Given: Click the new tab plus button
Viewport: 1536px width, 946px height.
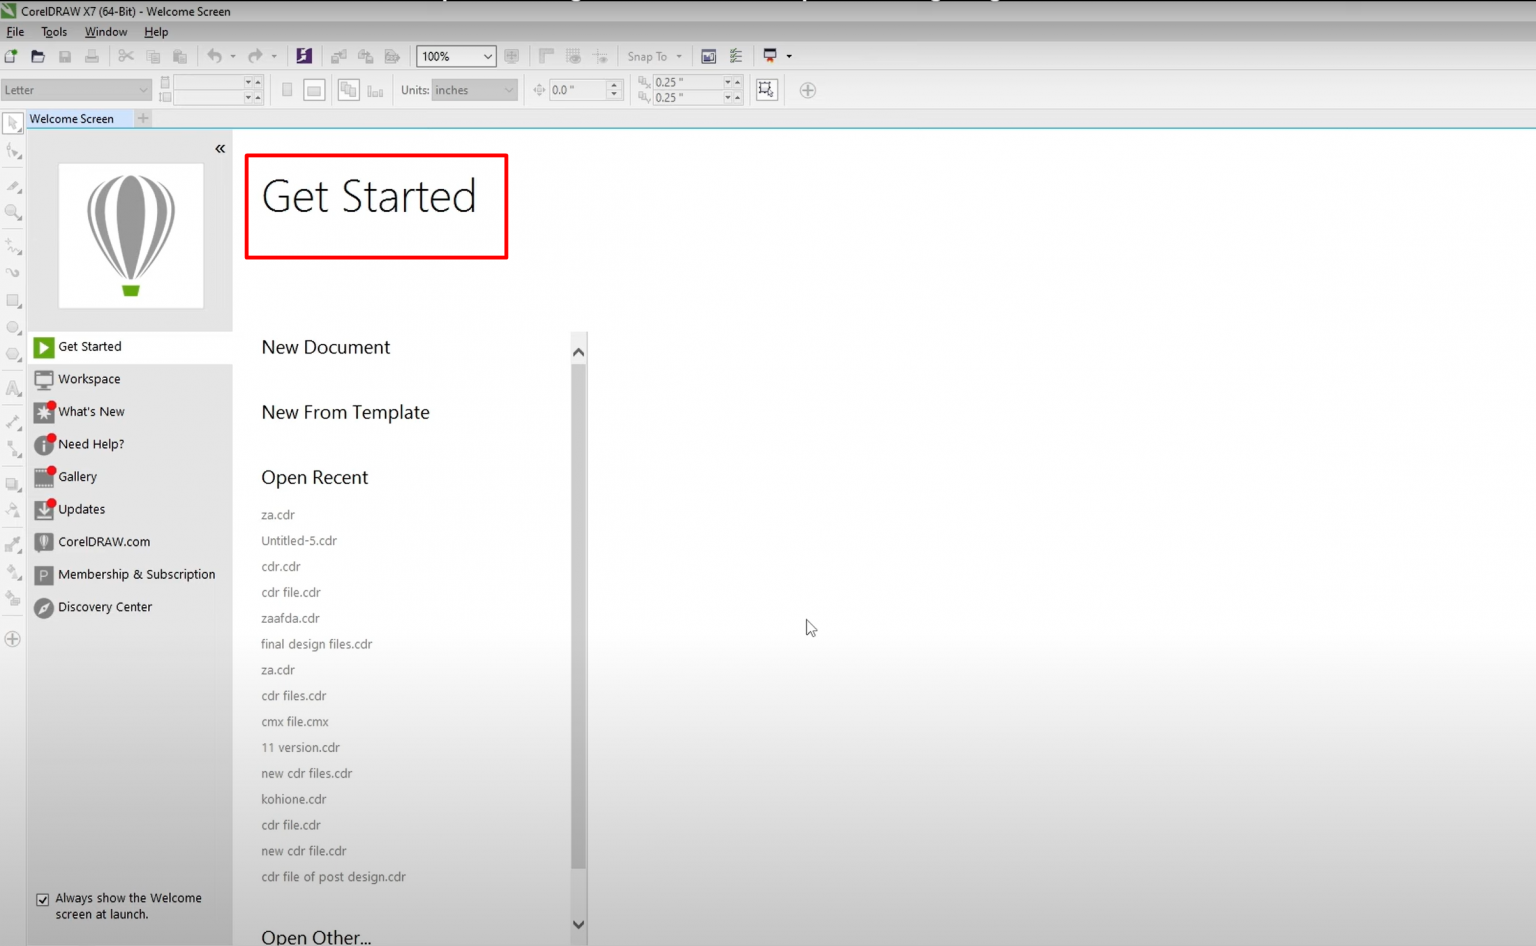Looking at the screenshot, I should pos(143,118).
